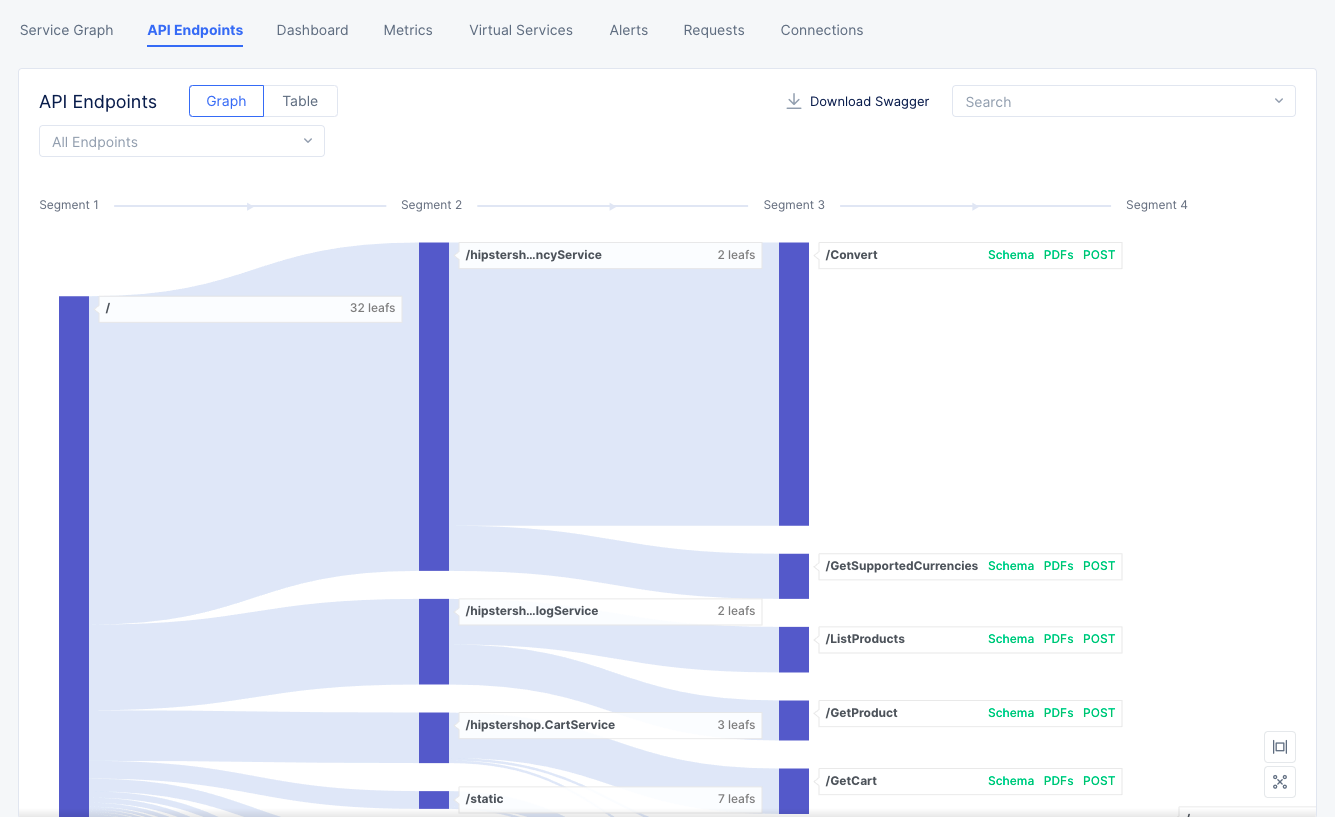Image resolution: width=1335 pixels, height=817 pixels.
Task: Open the Dashboard tab
Action: (x=312, y=30)
